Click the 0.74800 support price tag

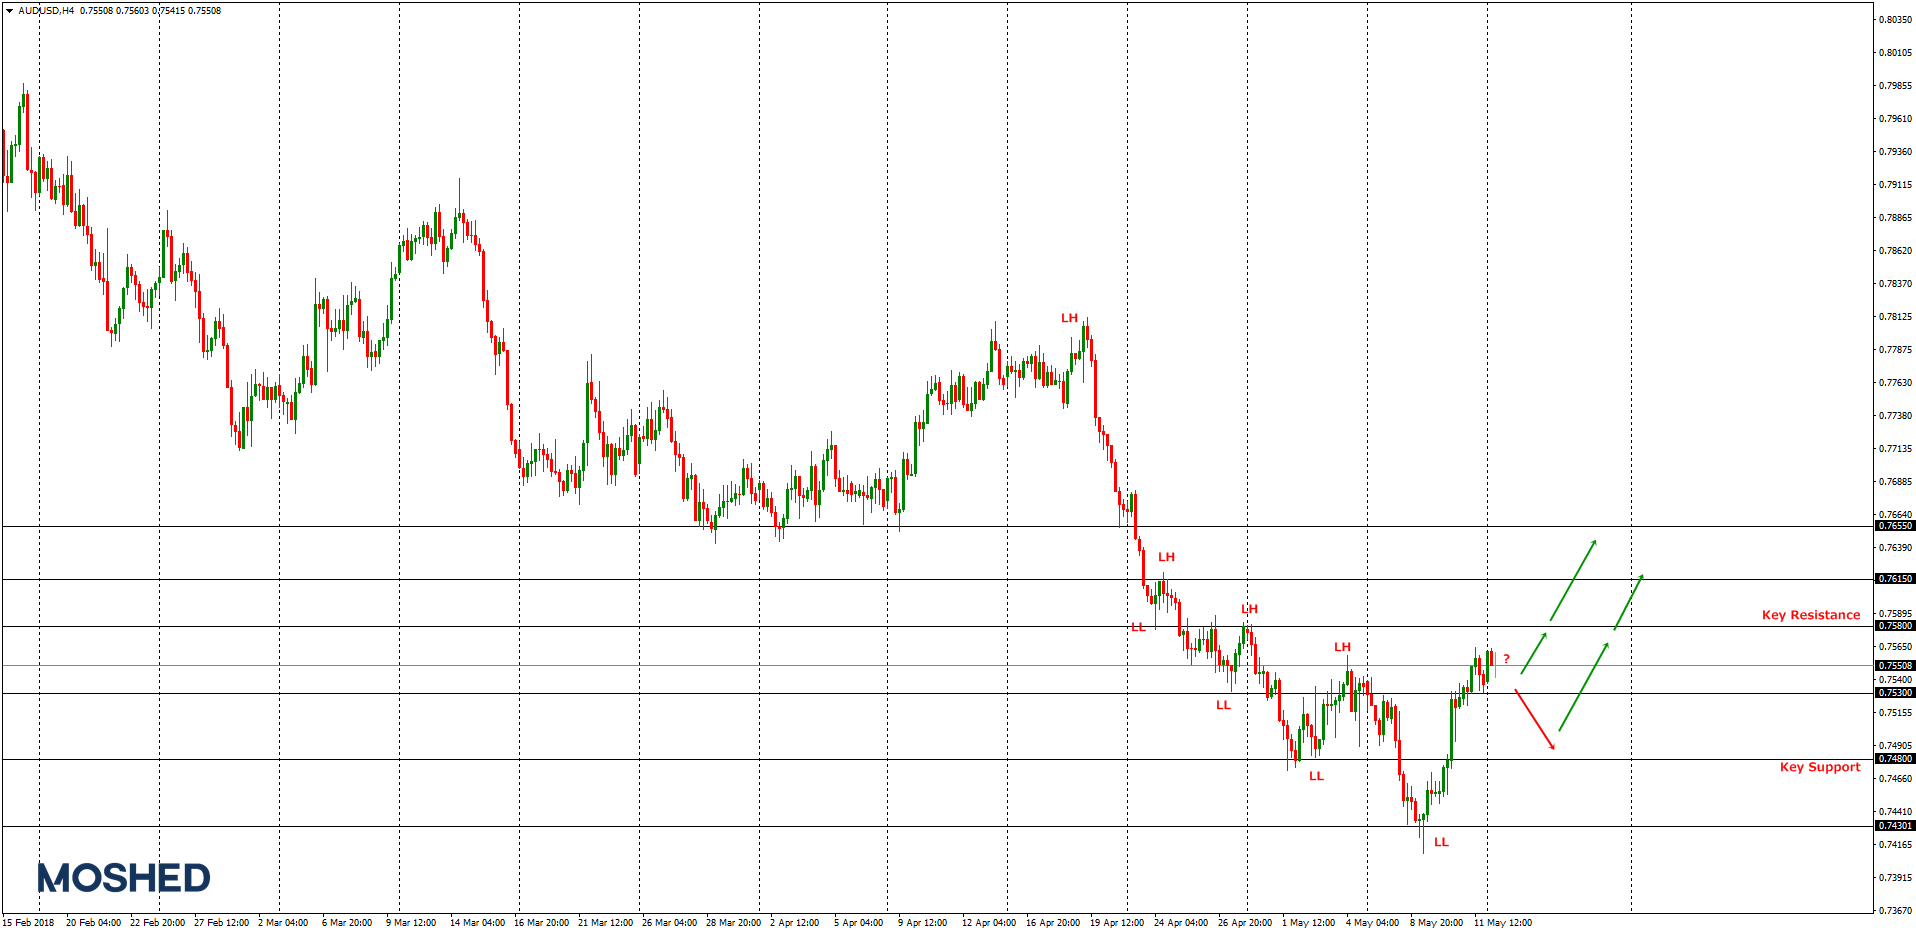(1894, 759)
